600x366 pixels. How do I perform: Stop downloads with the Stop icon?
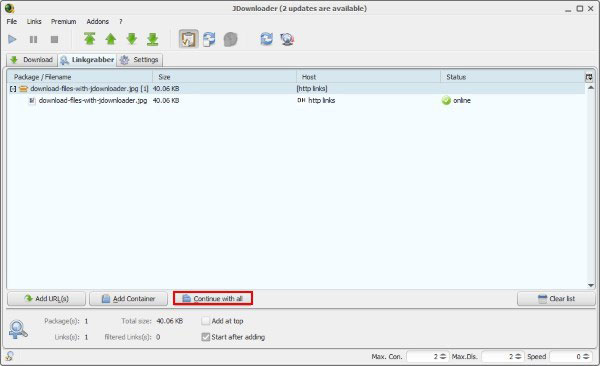click(x=54, y=39)
